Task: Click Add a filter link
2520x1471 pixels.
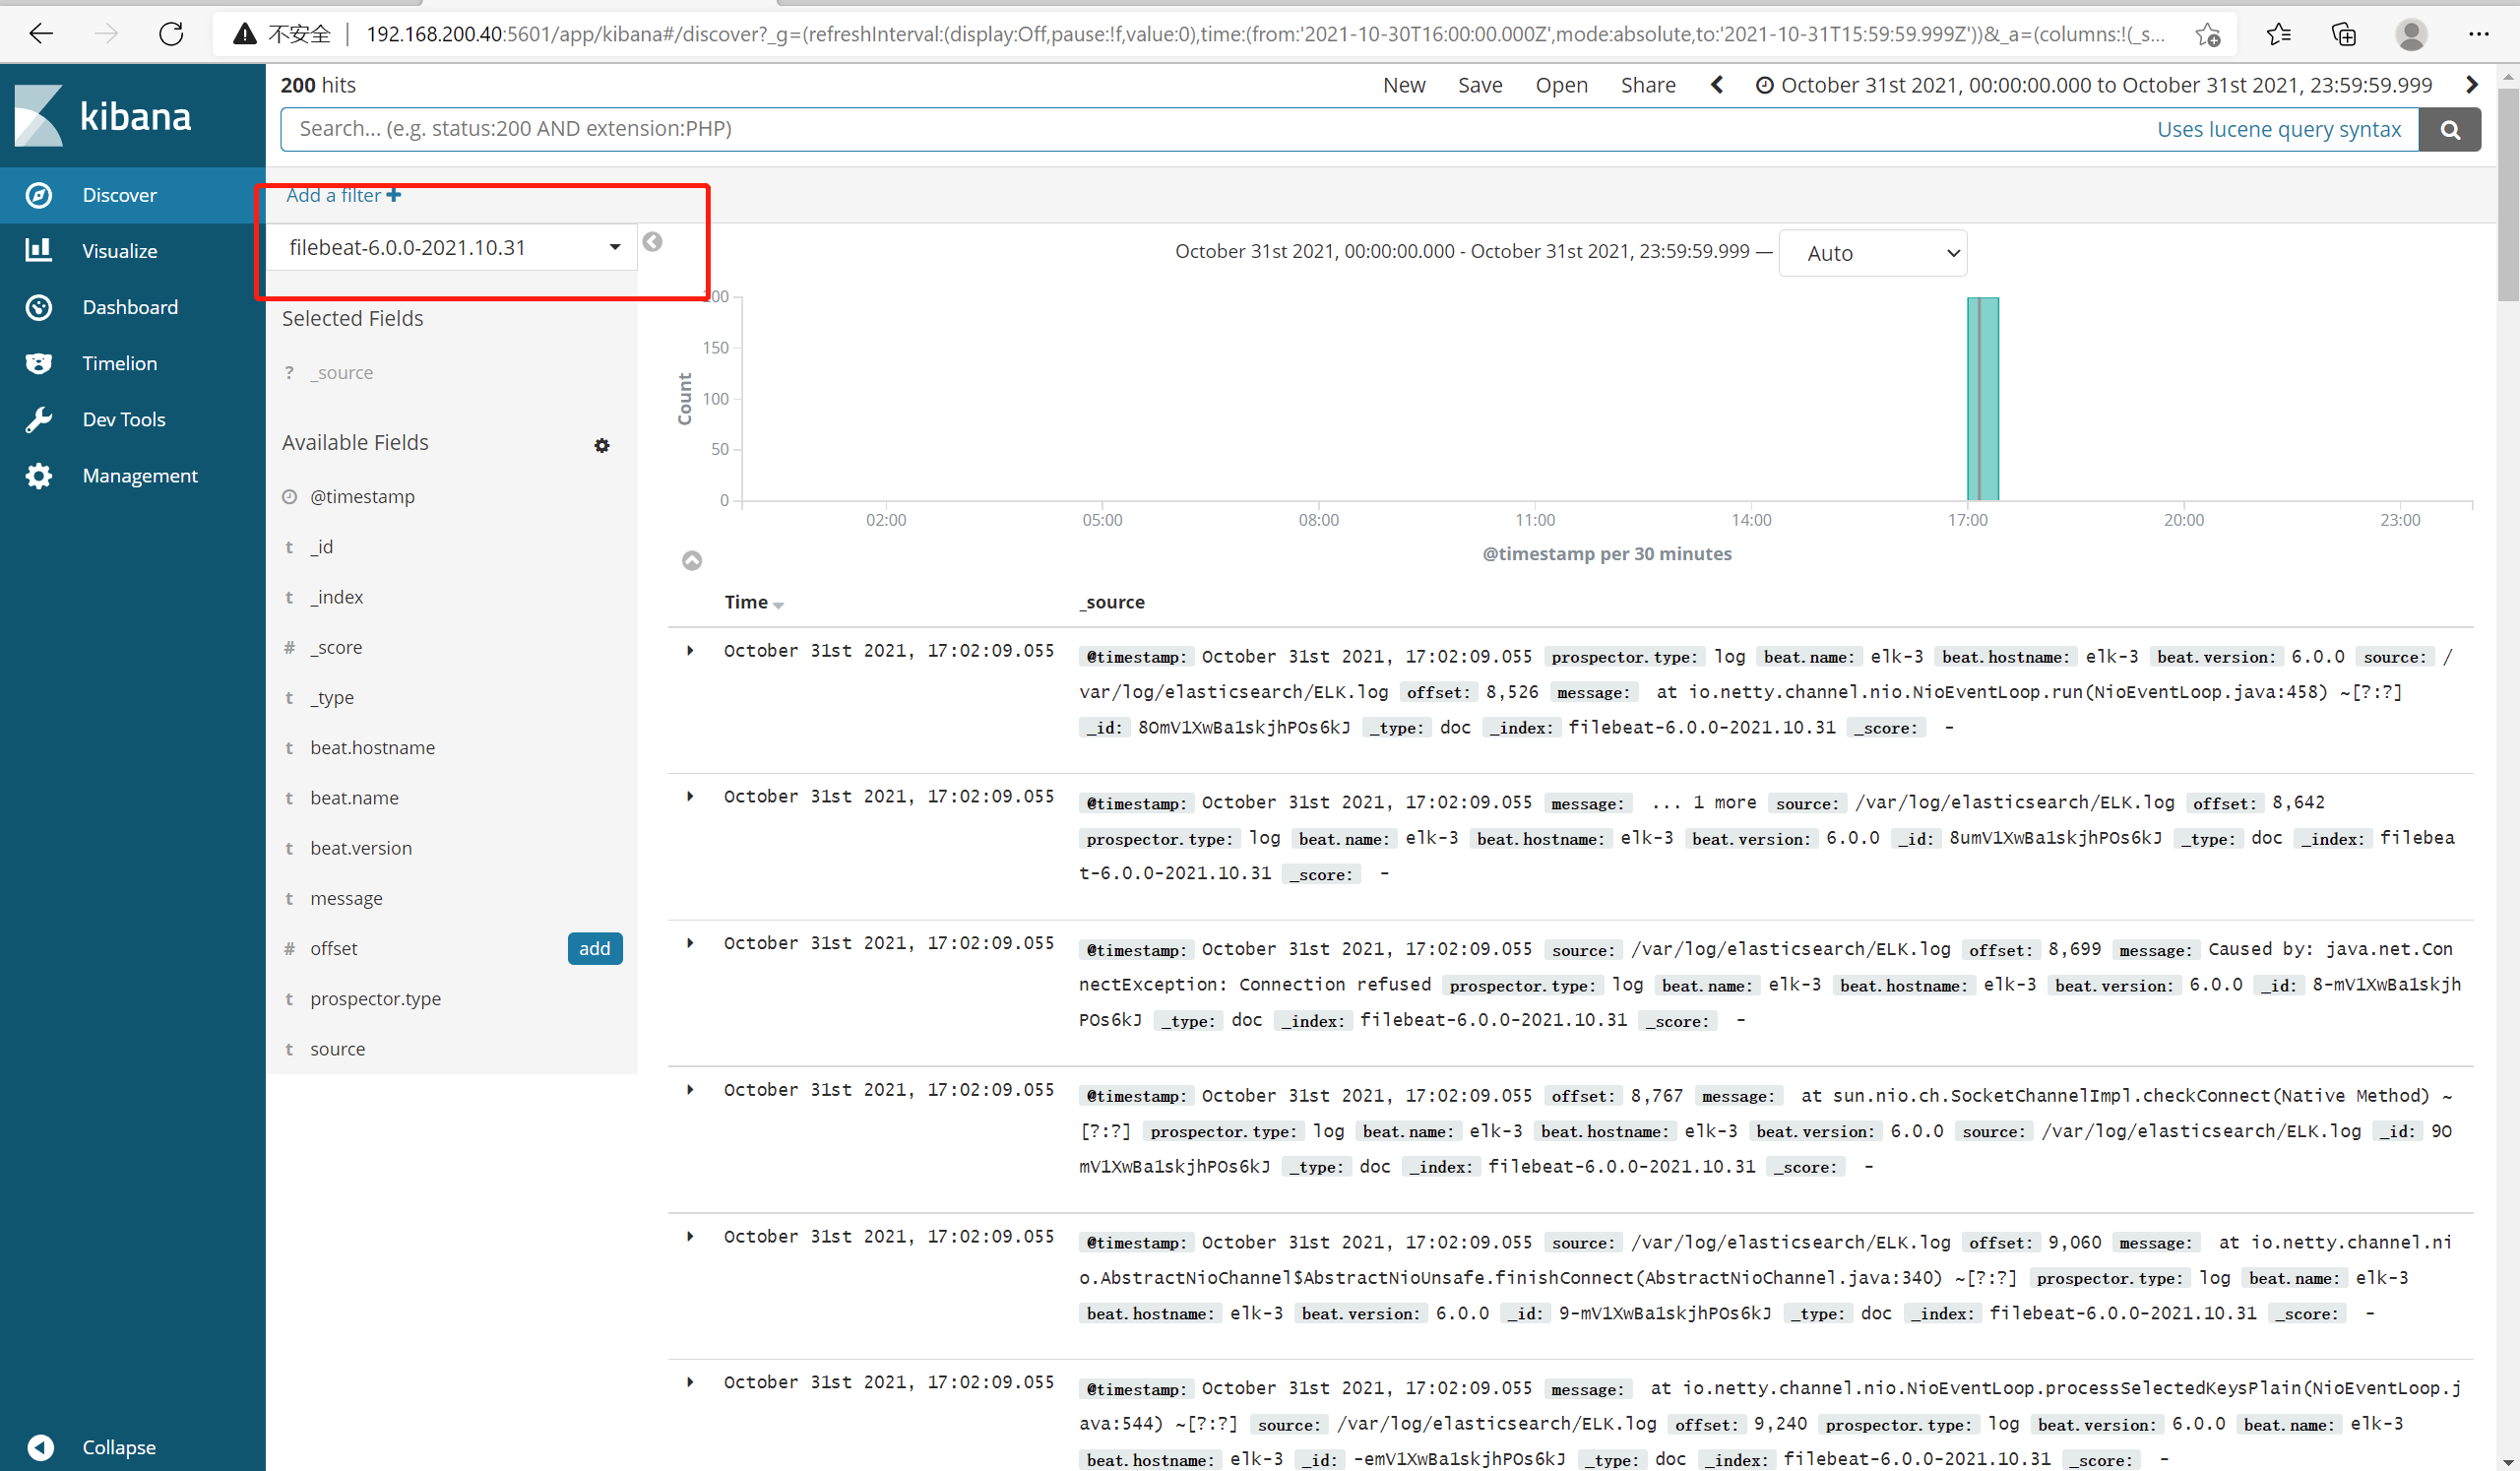Action: (x=343, y=195)
